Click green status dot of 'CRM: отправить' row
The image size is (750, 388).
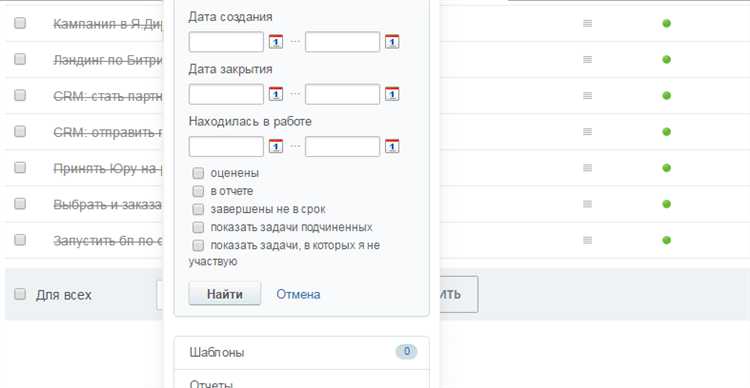click(x=666, y=132)
